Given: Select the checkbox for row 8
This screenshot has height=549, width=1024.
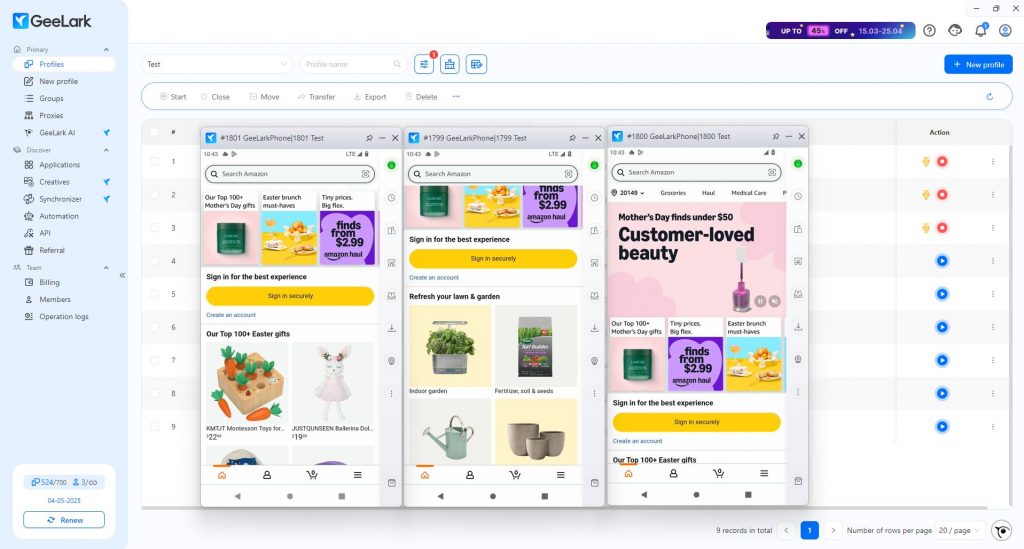Looking at the screenshot, I should [x=154, y=393].
